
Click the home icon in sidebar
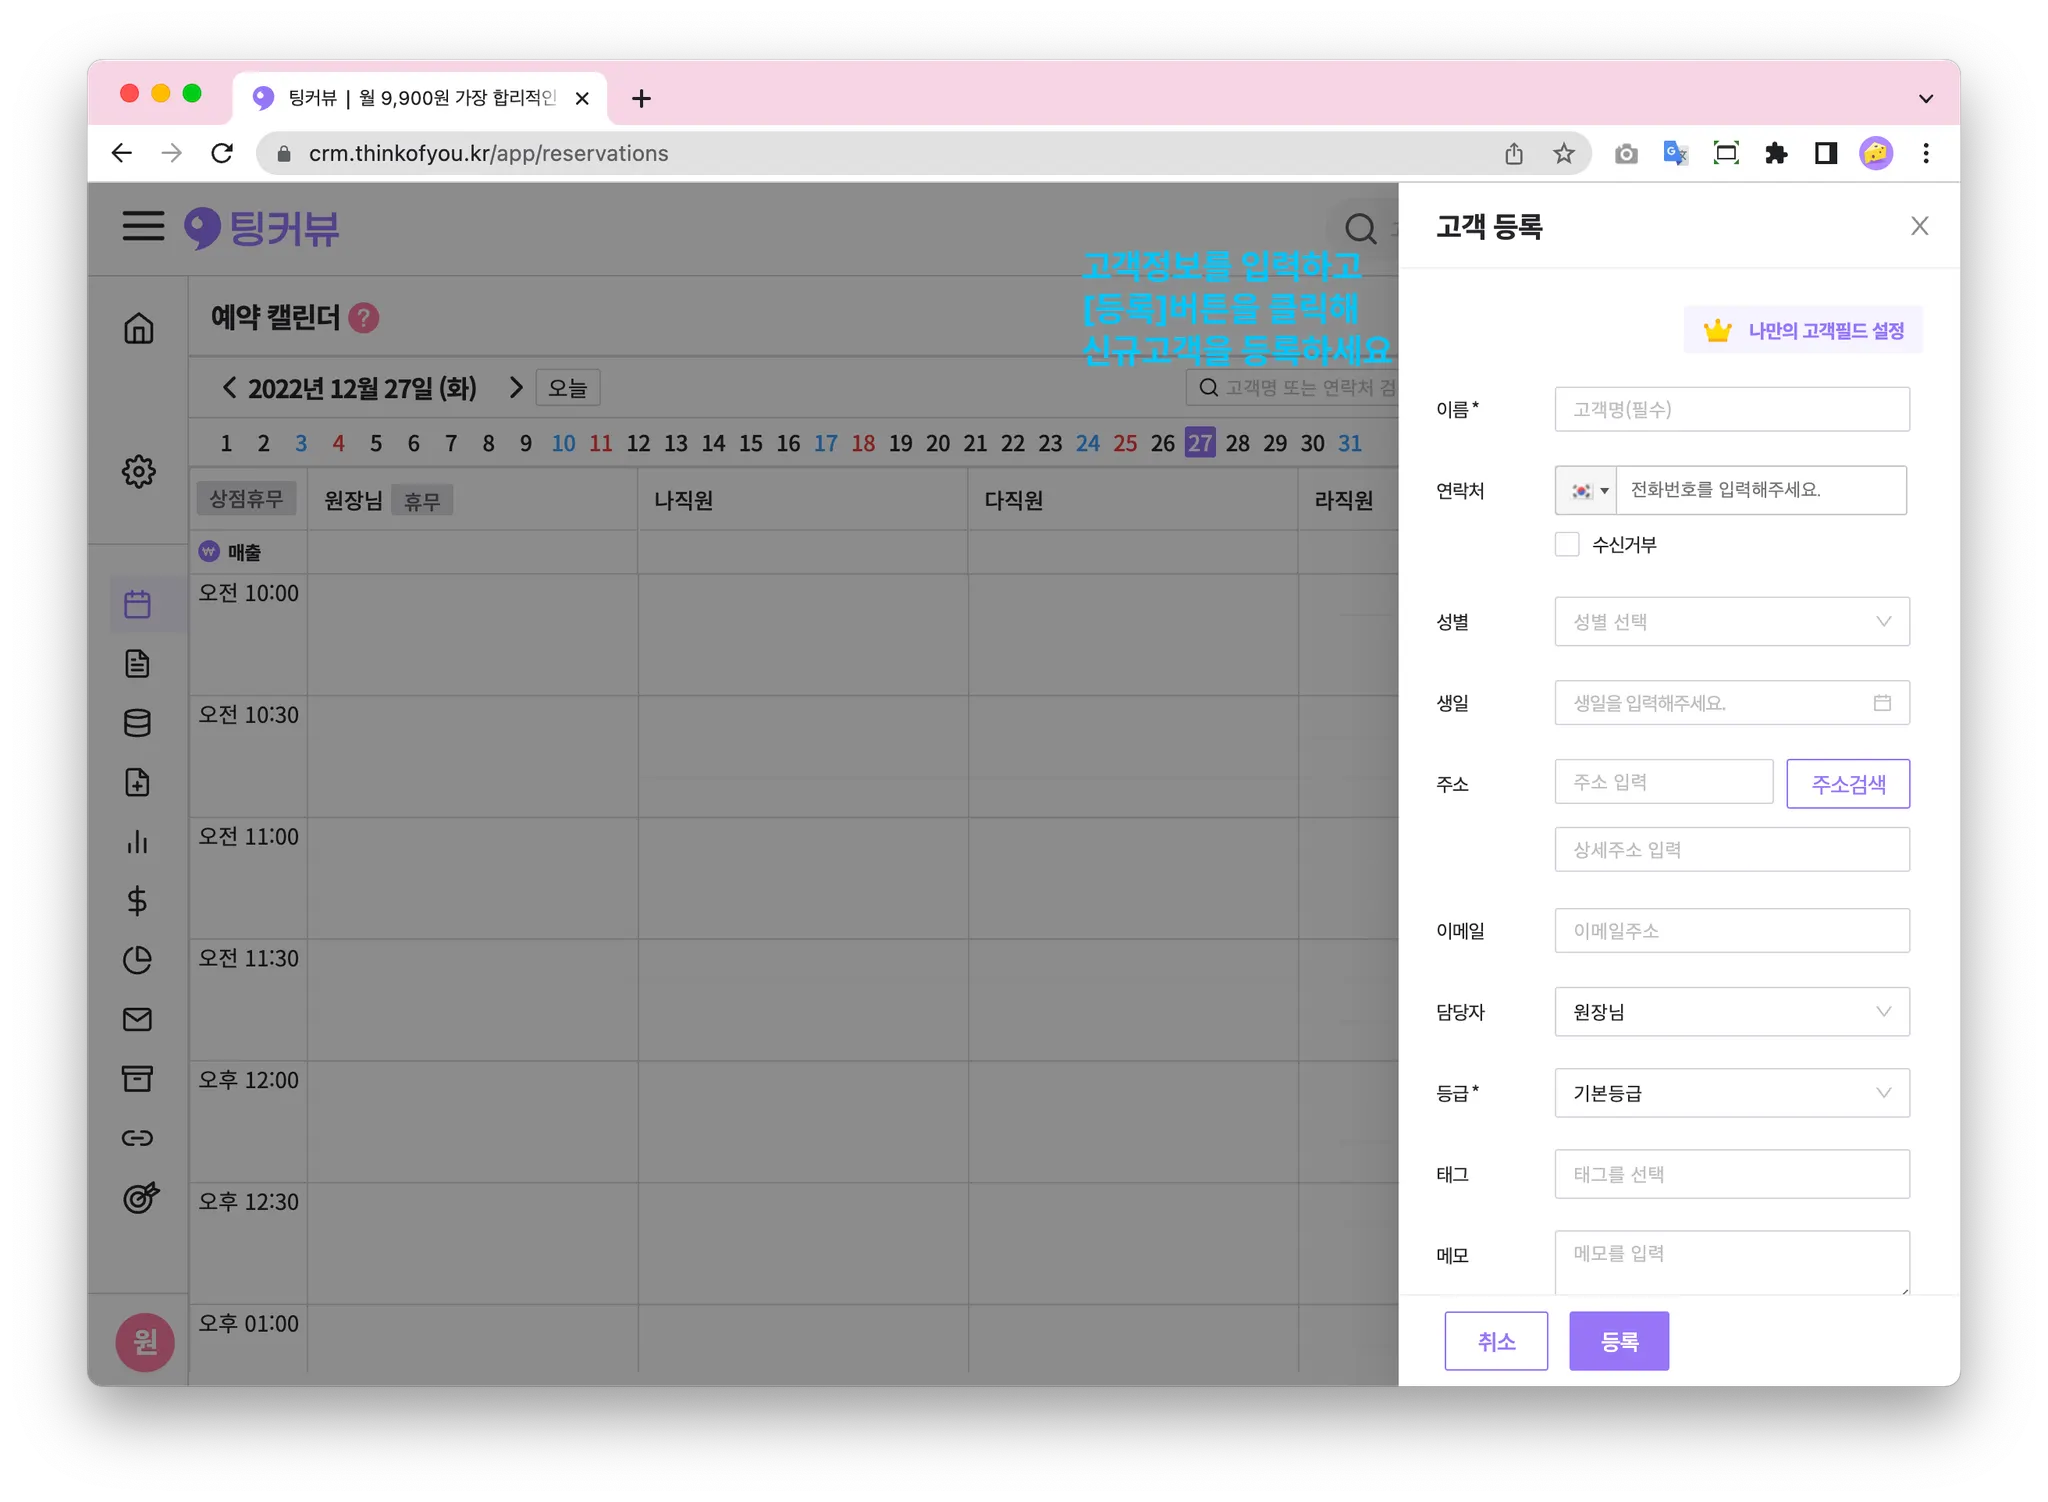click(x=138, y=328)
